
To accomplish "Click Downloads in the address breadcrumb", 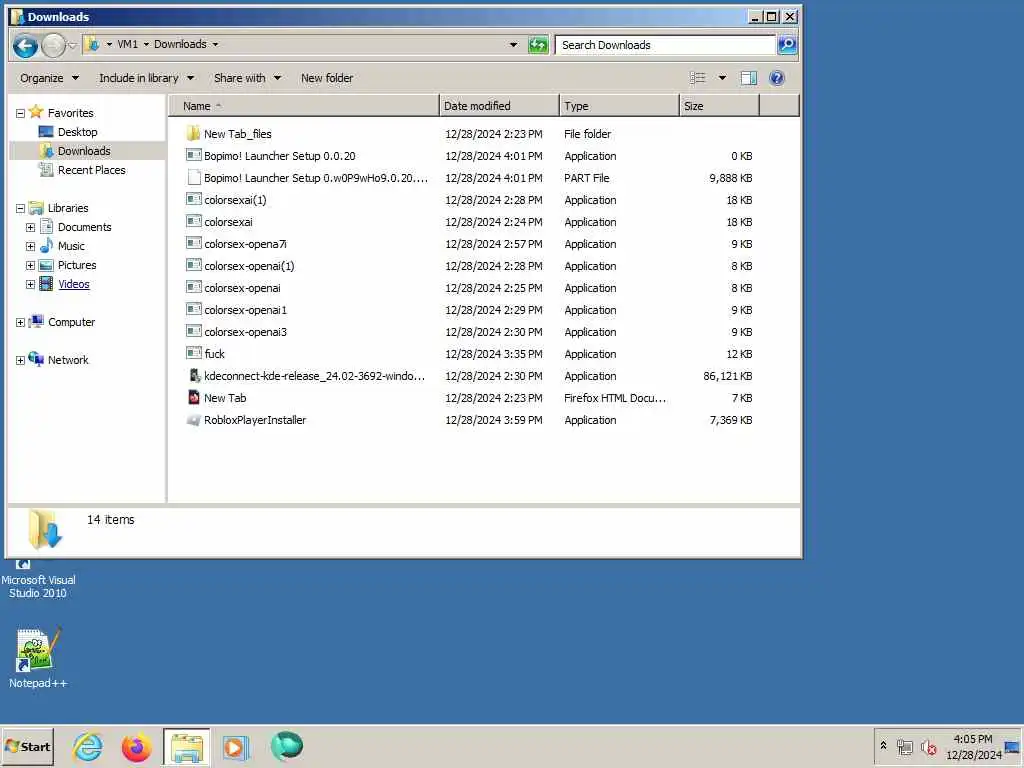I will [x=180, y=44].
